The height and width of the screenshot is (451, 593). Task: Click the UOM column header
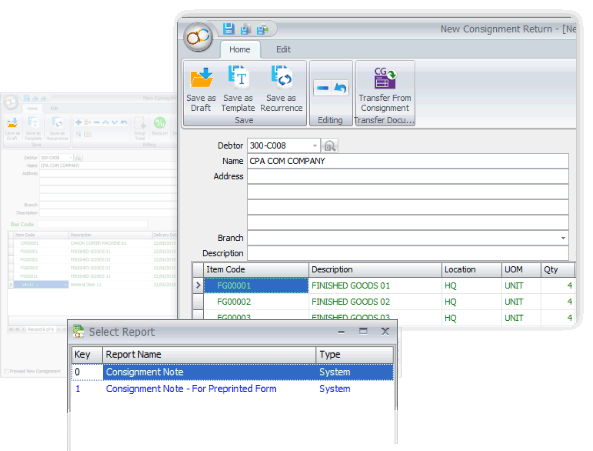point(521,270)
